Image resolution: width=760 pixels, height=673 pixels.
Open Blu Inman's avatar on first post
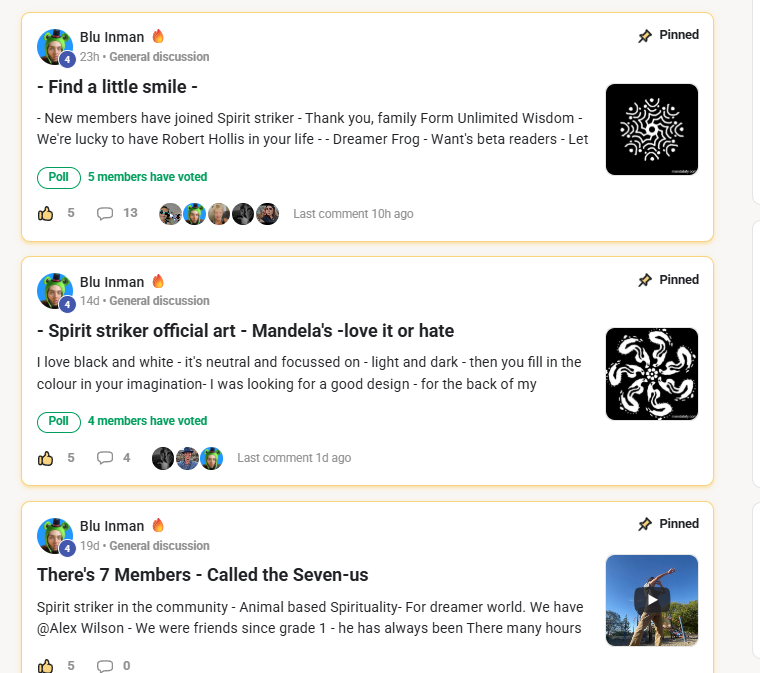54,46
